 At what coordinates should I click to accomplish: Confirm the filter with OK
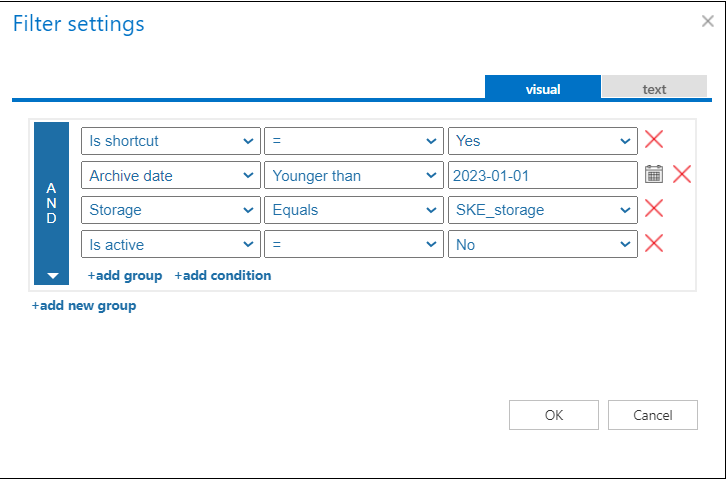pyautogui.click(x=554, y=415)
